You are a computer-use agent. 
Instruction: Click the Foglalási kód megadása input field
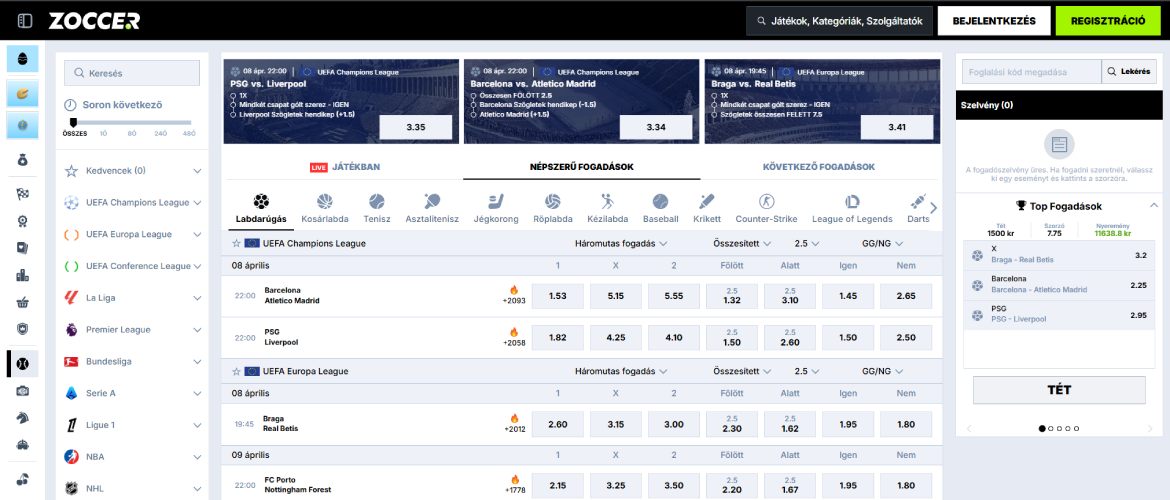point(1031,72)
